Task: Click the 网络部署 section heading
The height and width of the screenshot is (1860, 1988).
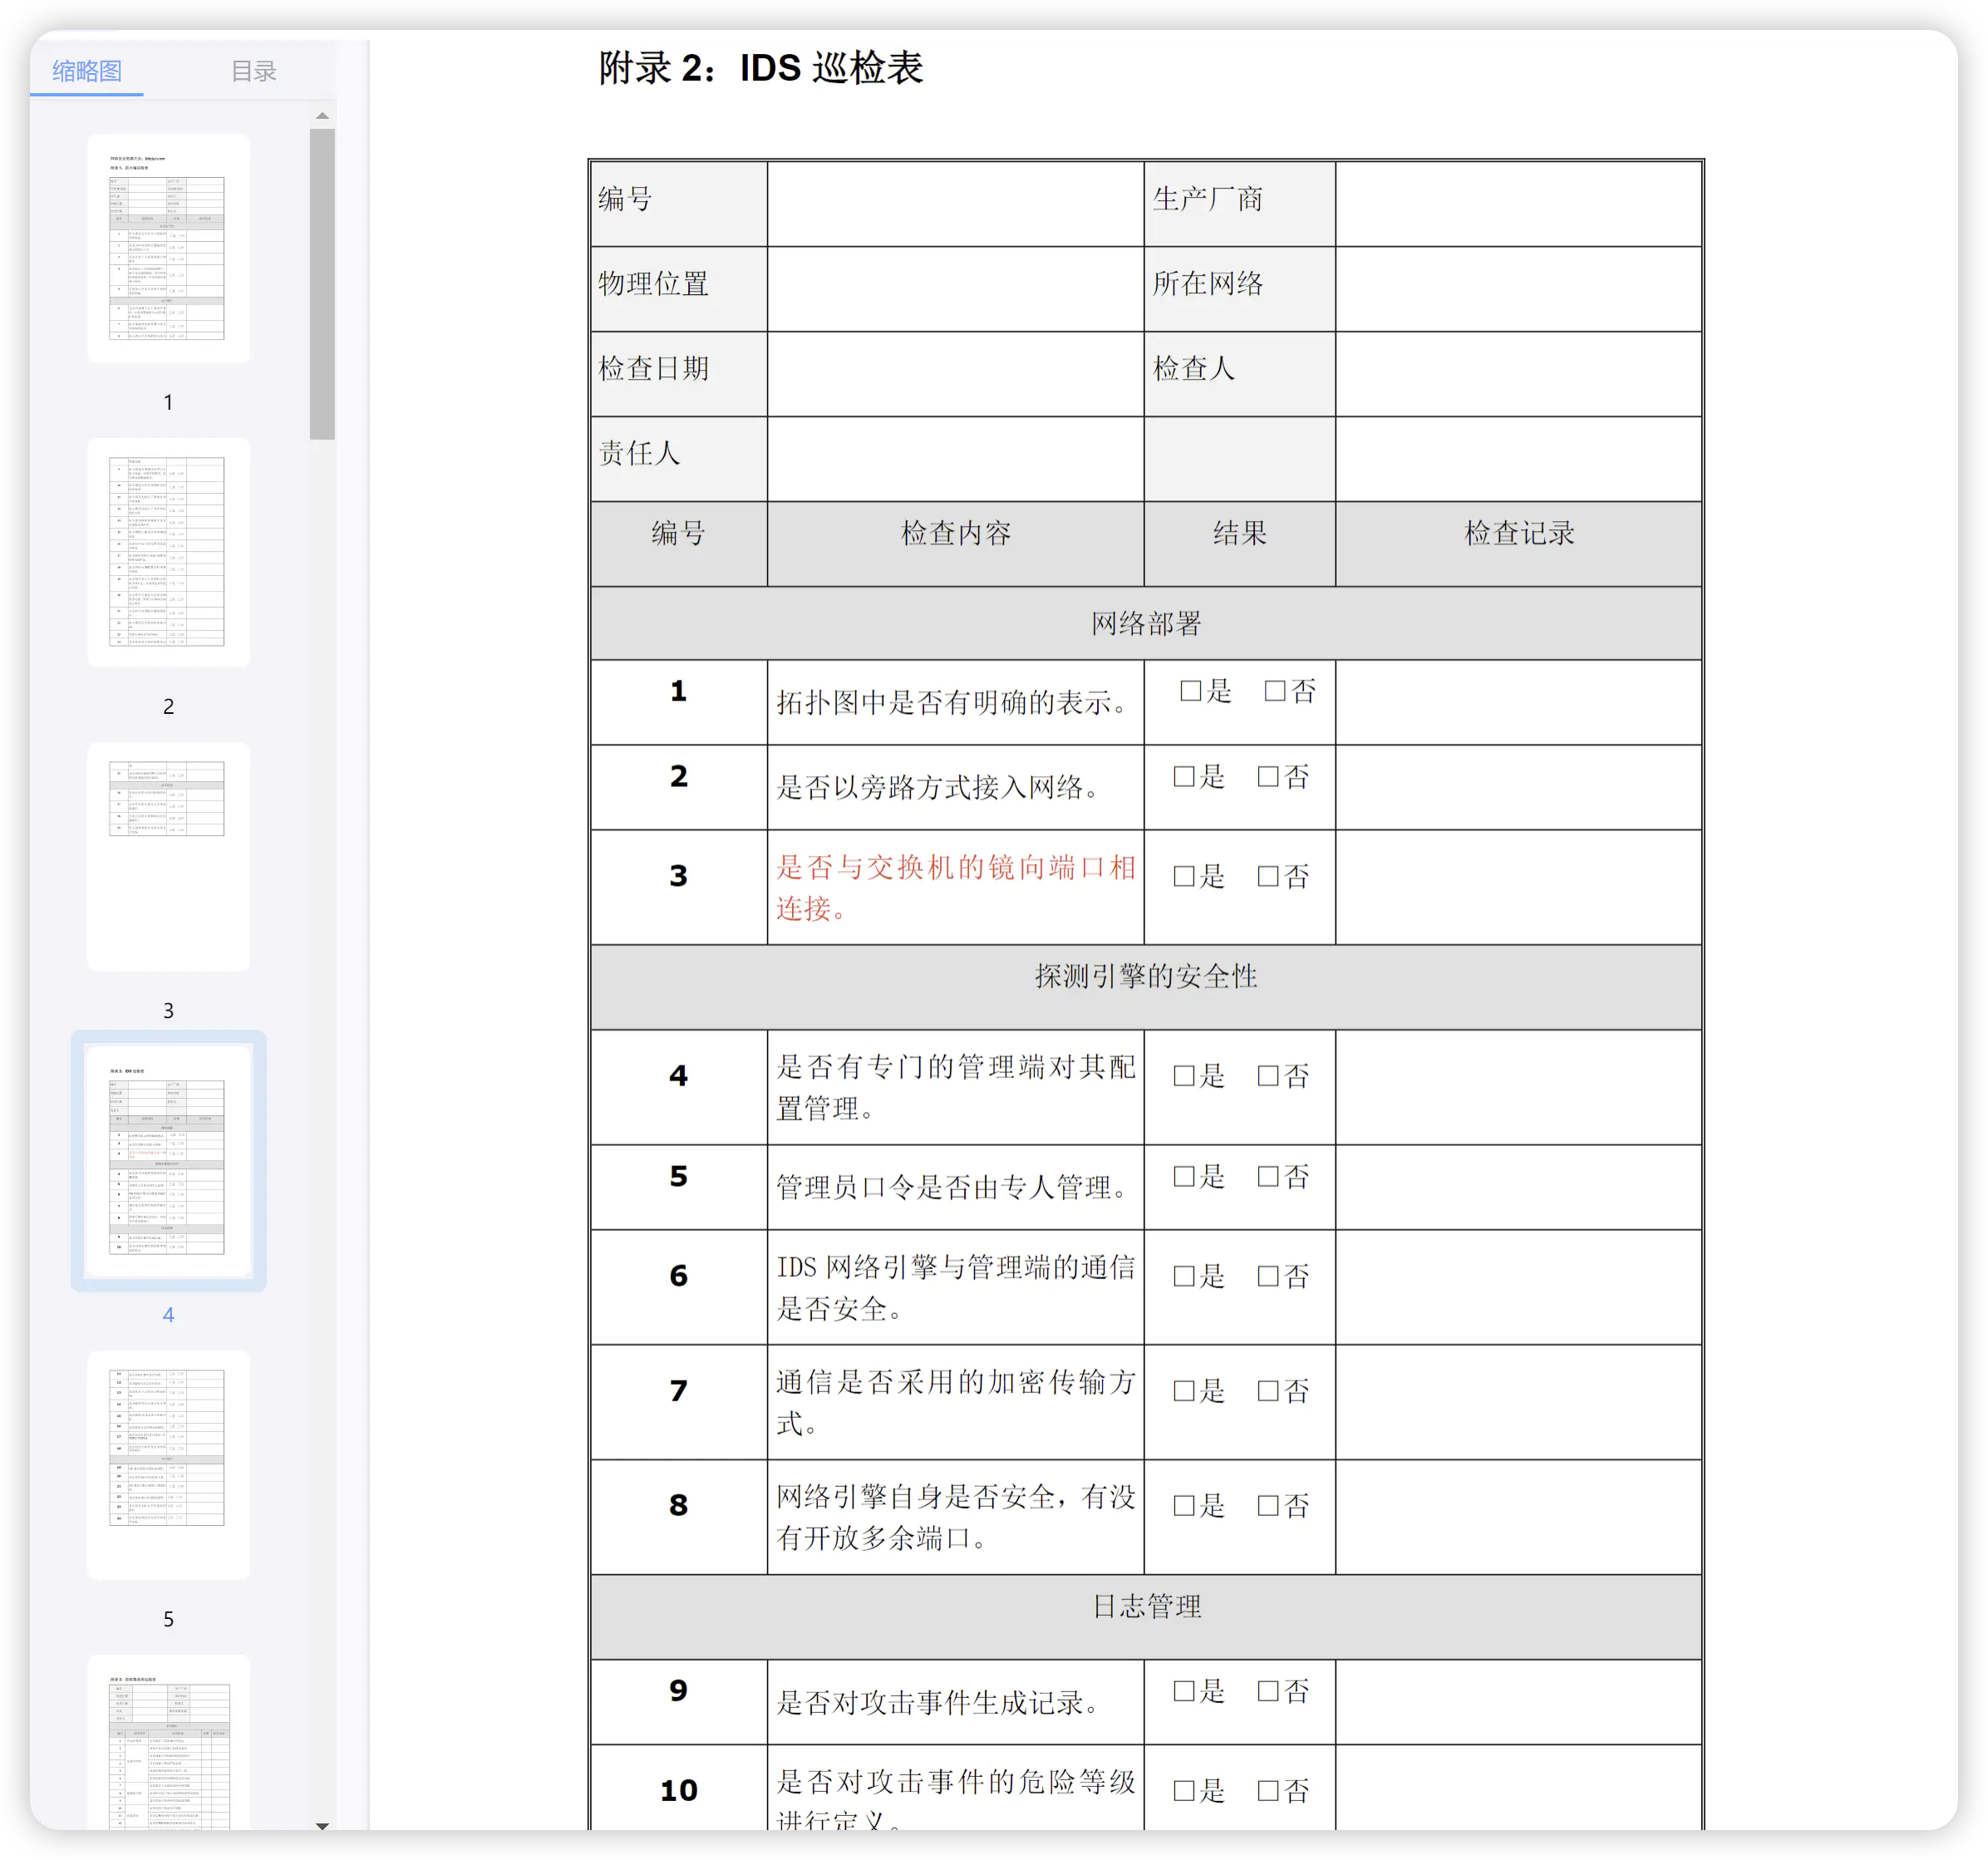Action: pyautogui.click(x=1146, y=623)
